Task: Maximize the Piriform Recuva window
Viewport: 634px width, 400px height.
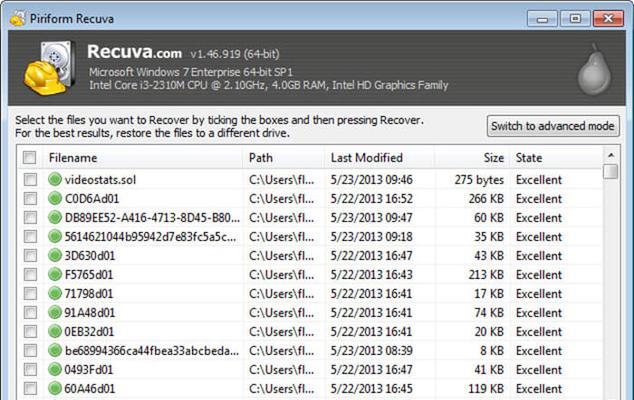Action: click(575, 19)
